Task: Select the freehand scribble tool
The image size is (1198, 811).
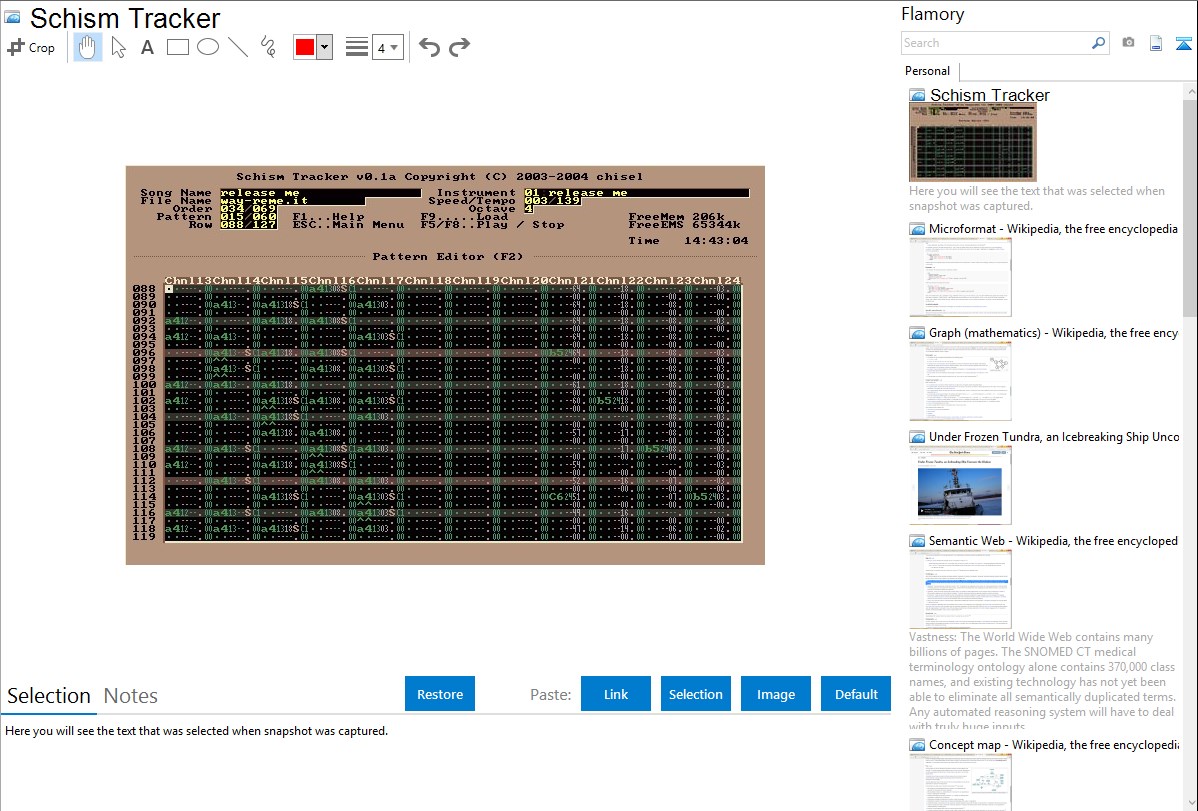Action: 268,47
